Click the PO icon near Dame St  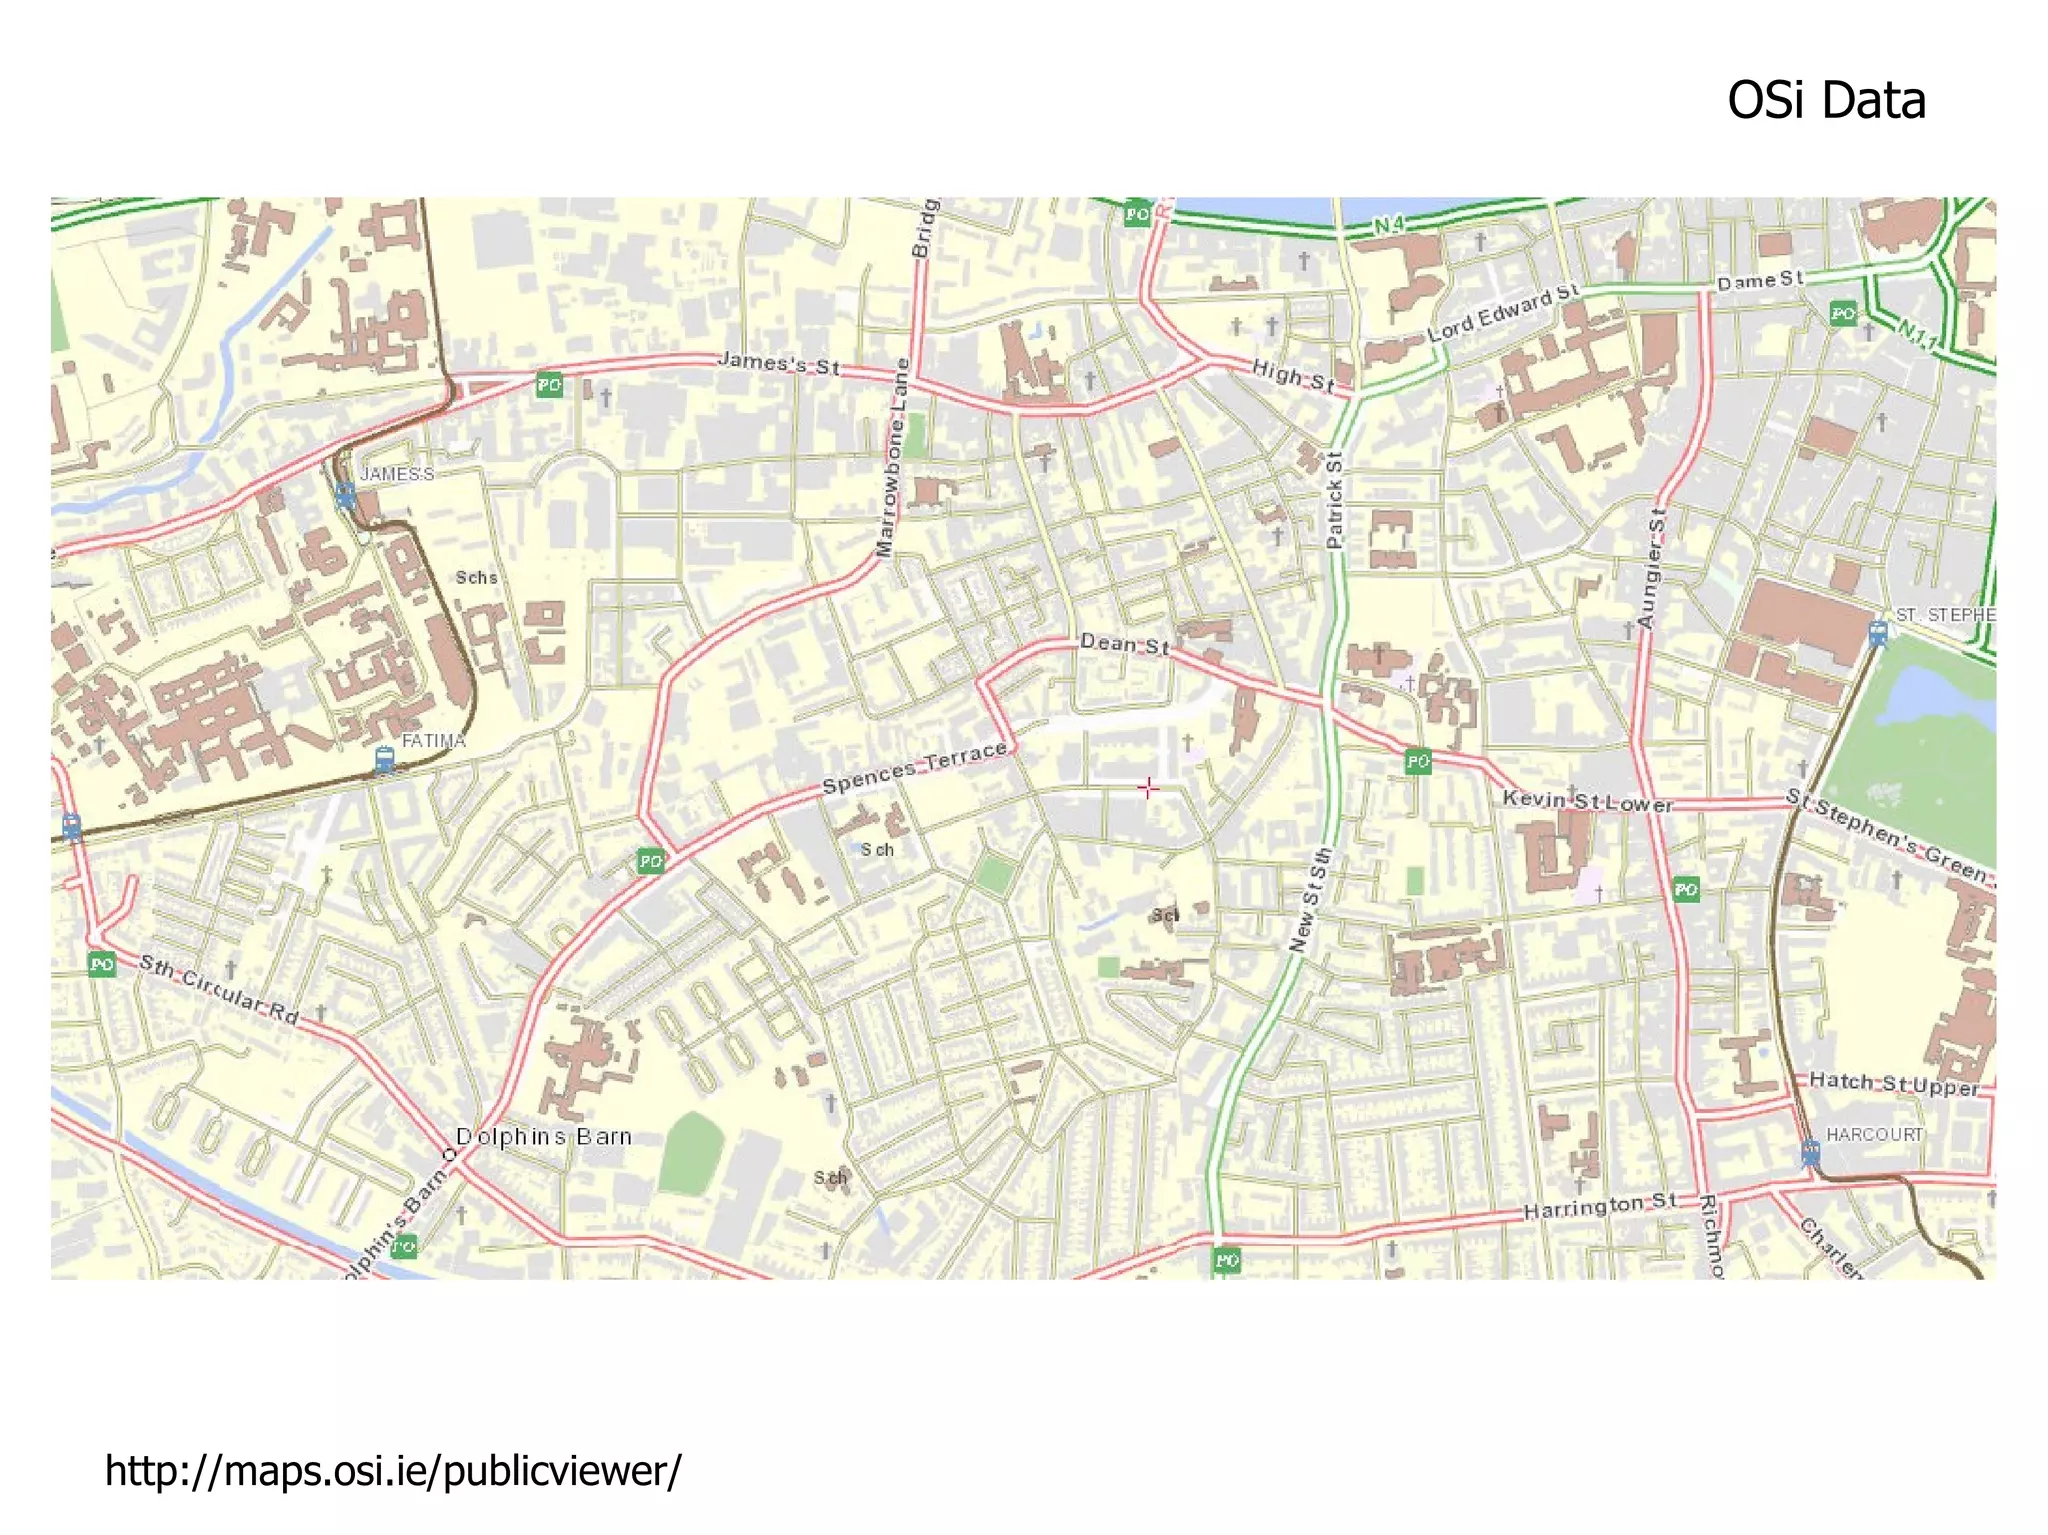1842,314
